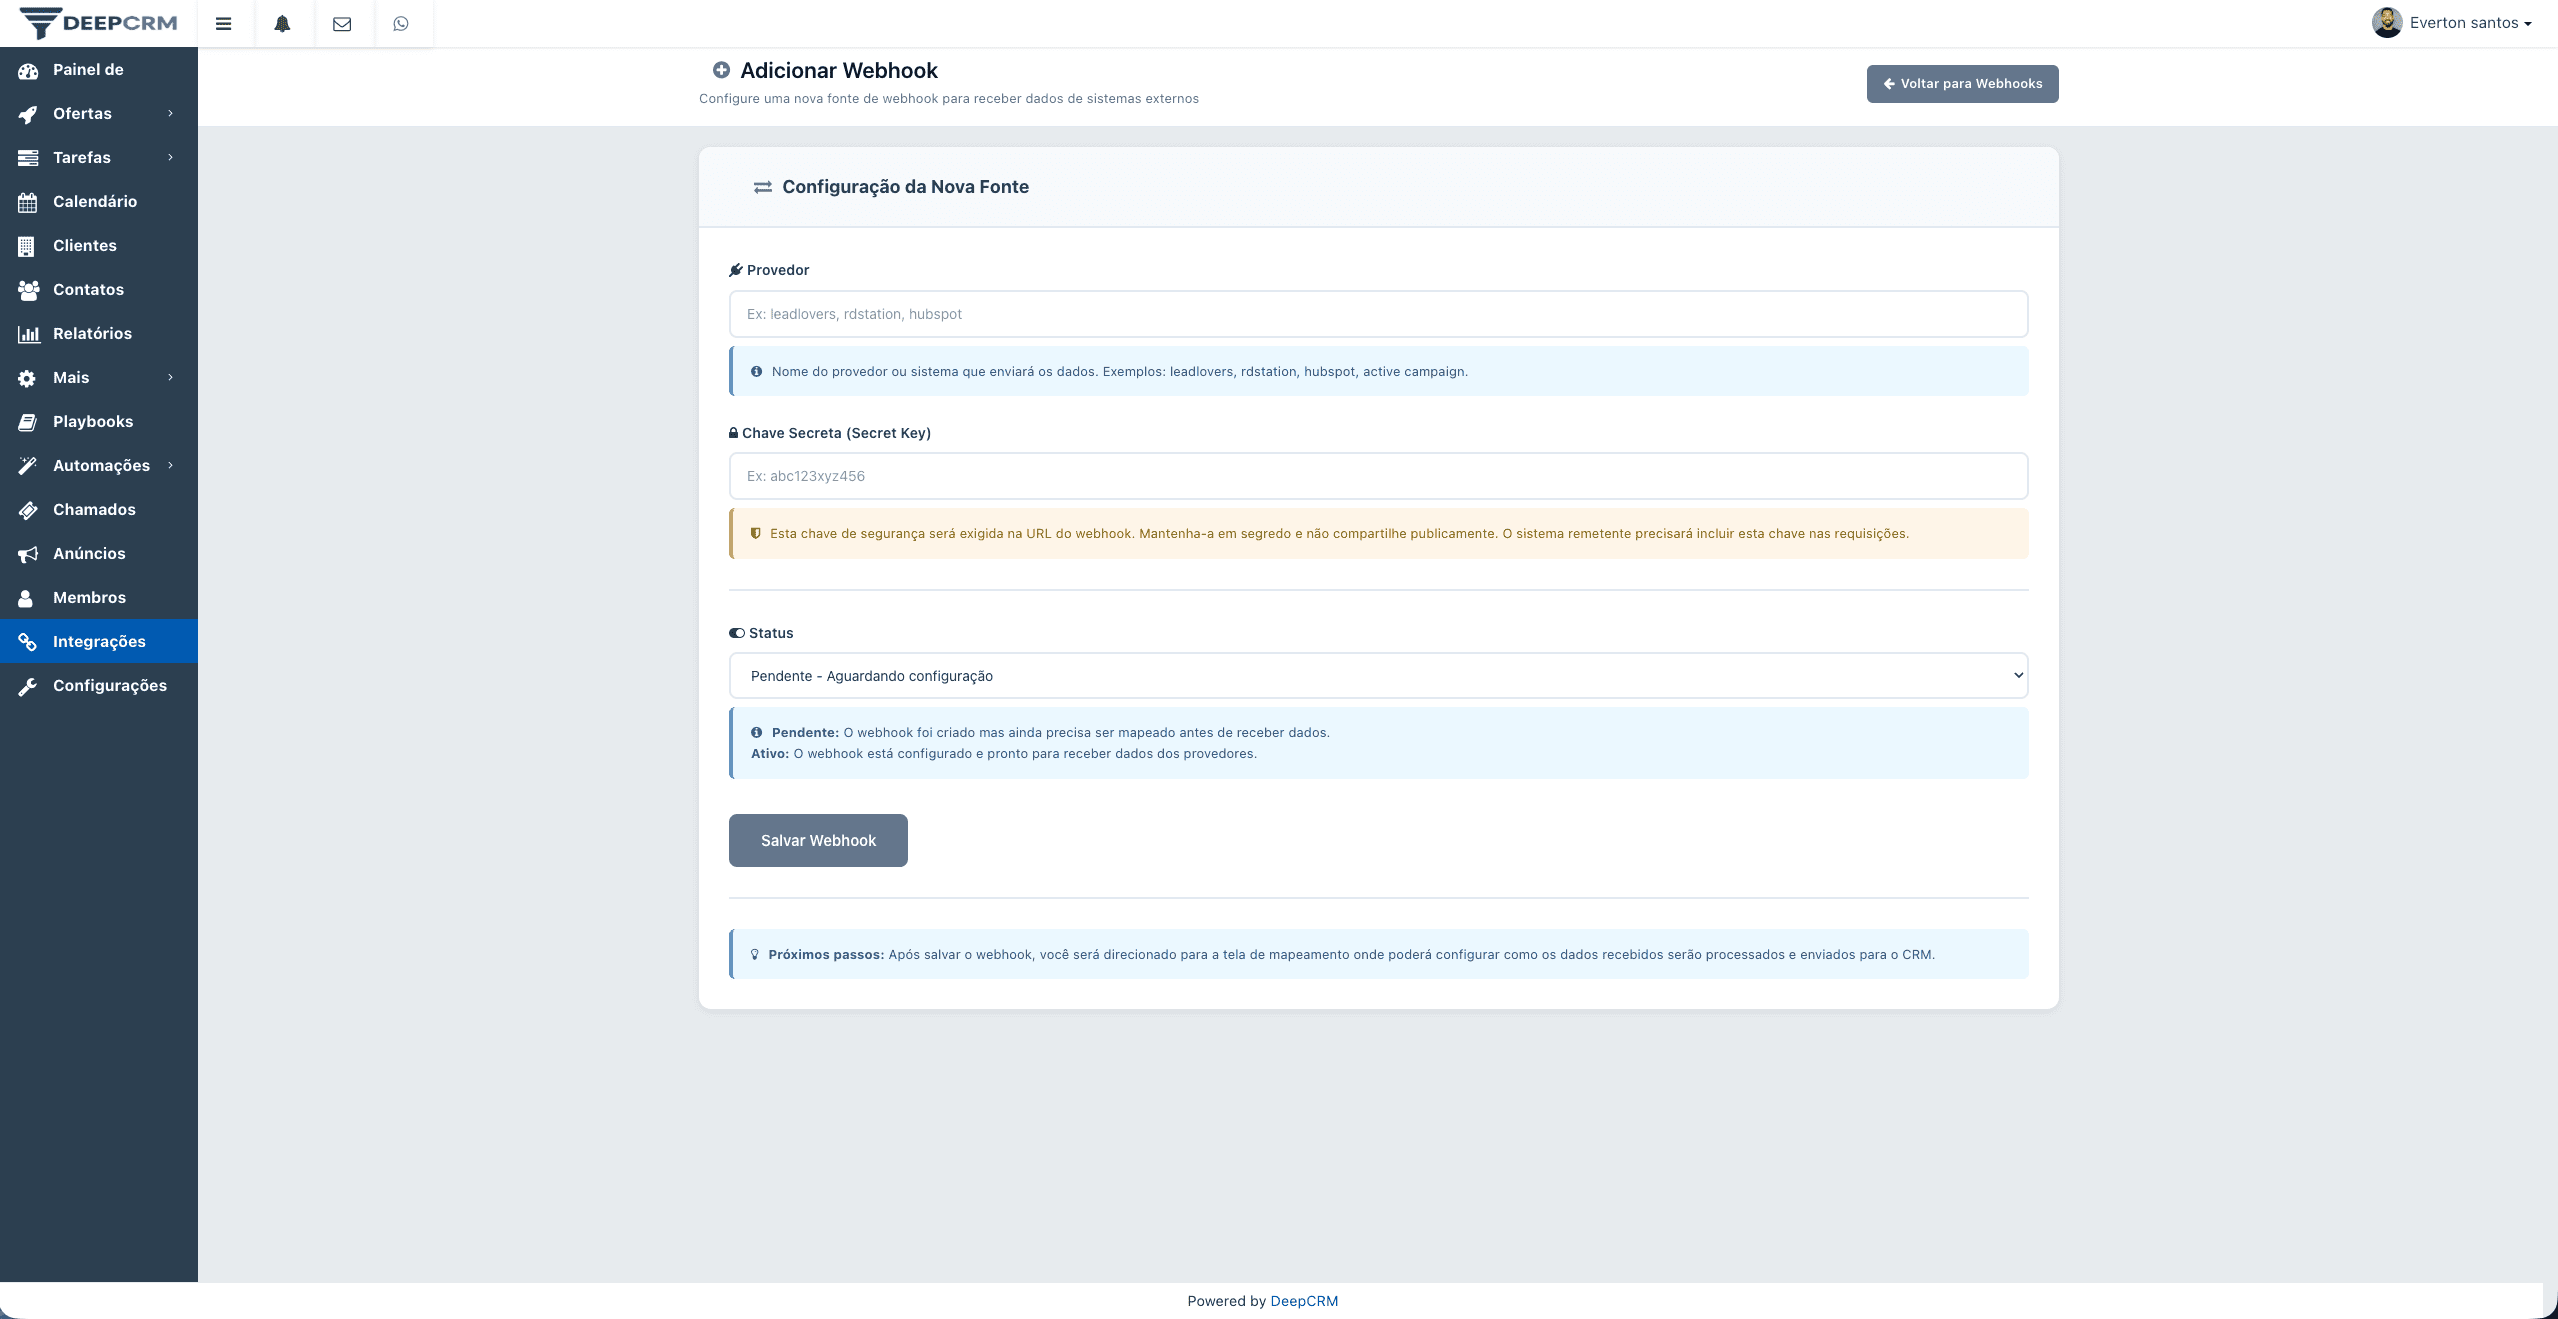2558x1319 pixels.
Task: Click the WhatsApp icon in top bar
Action: 402,23
